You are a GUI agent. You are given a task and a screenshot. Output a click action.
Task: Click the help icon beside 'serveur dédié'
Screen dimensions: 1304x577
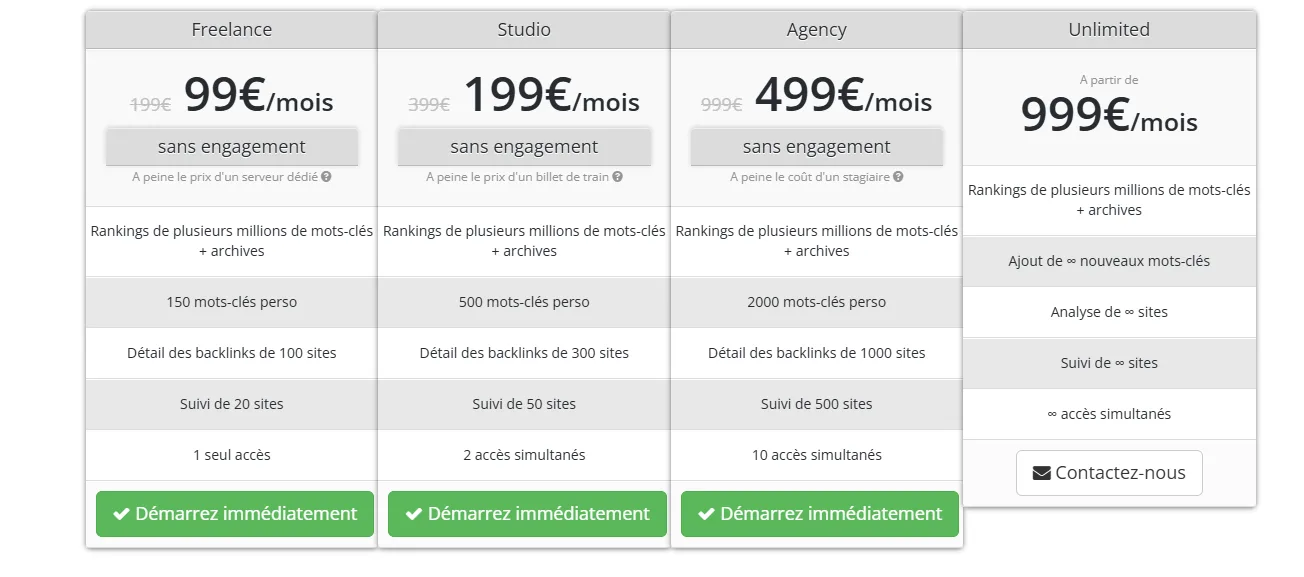pos(326,177)
